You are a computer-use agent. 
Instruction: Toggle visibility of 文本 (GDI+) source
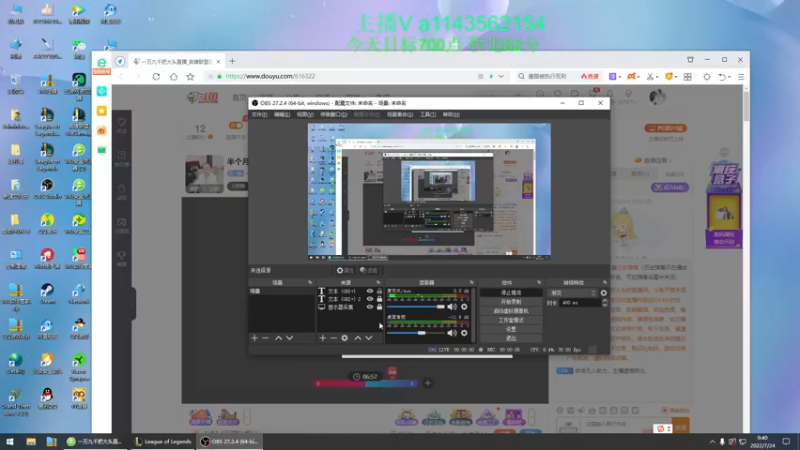[x=370, y=291]
